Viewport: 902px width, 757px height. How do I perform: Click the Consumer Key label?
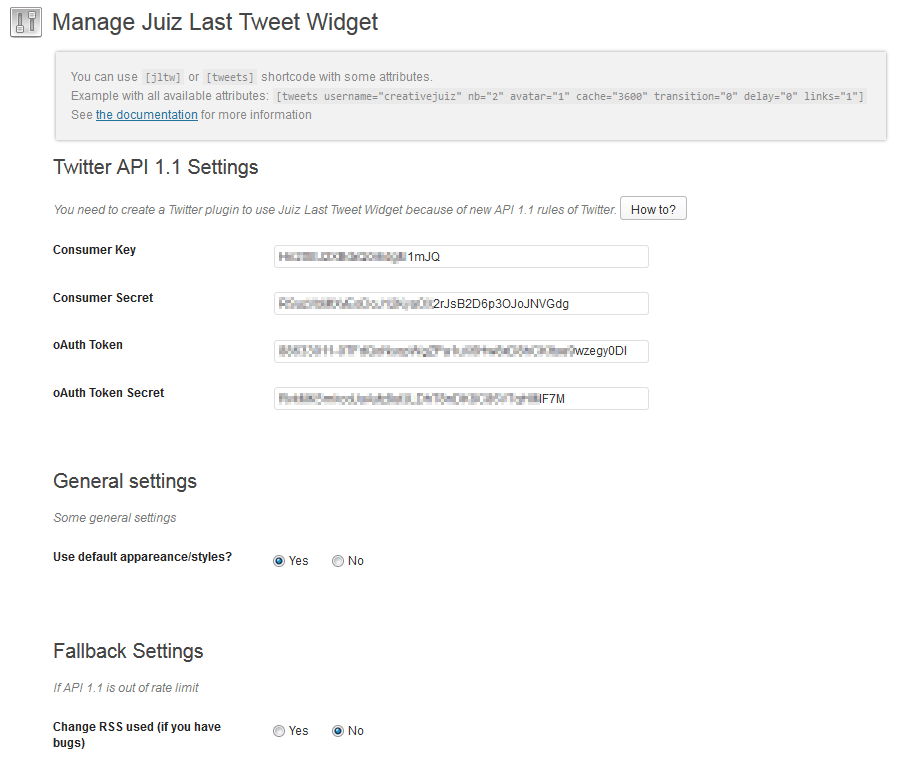point(94,250)
